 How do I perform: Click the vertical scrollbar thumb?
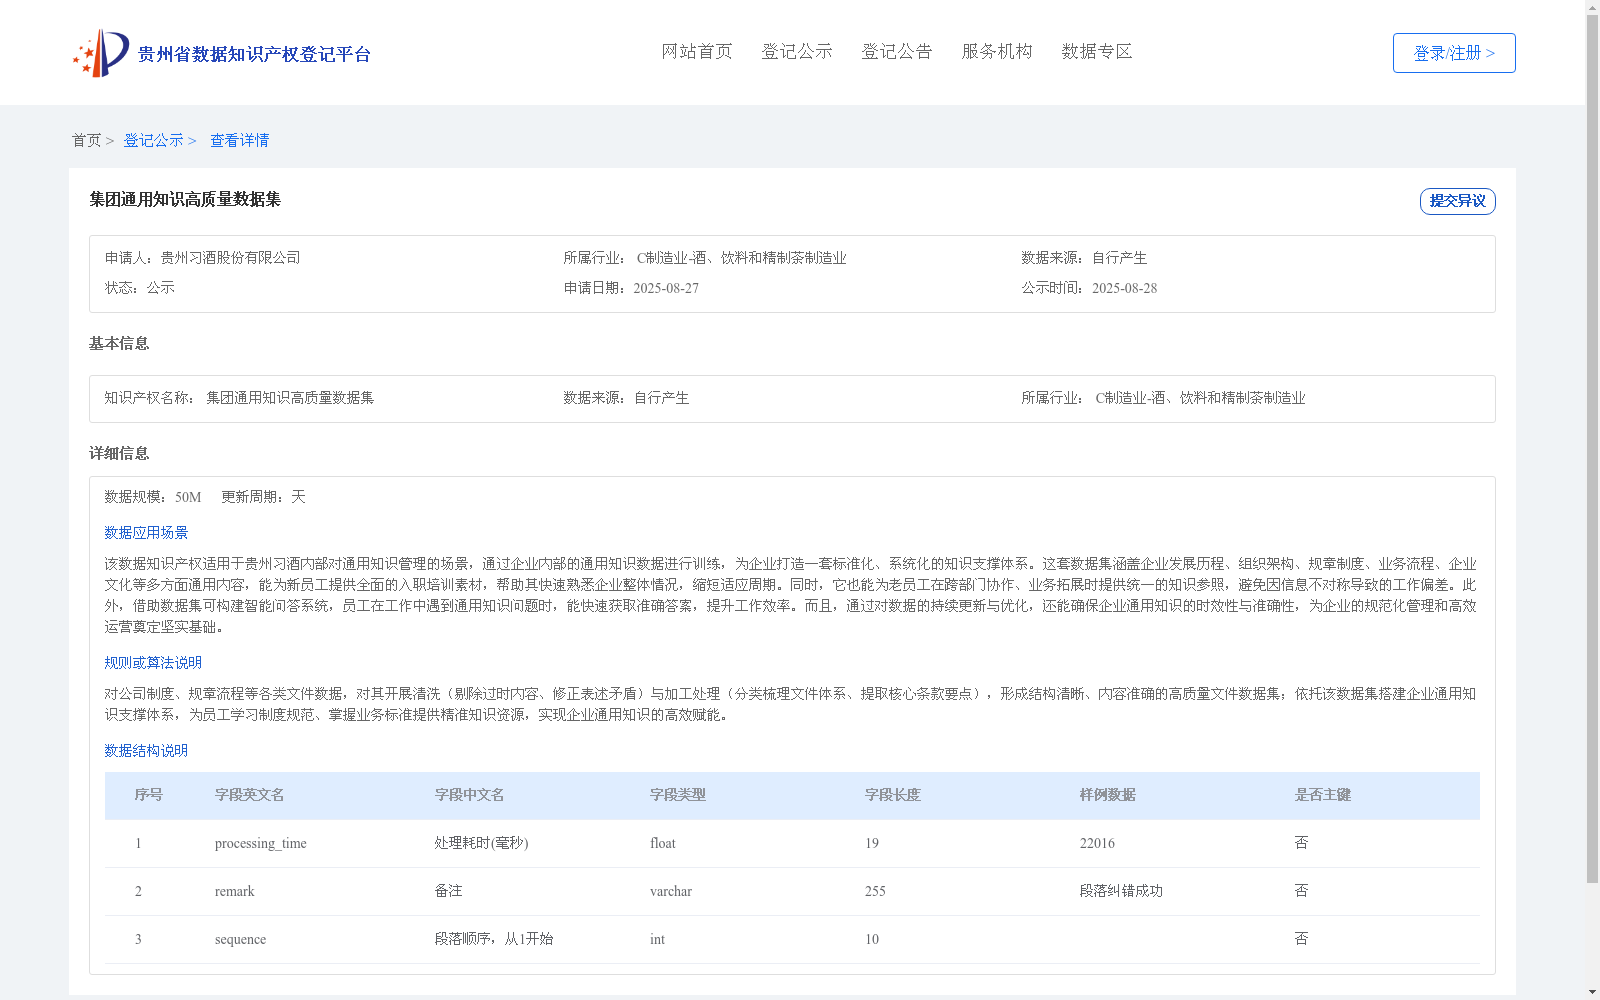1592,450
